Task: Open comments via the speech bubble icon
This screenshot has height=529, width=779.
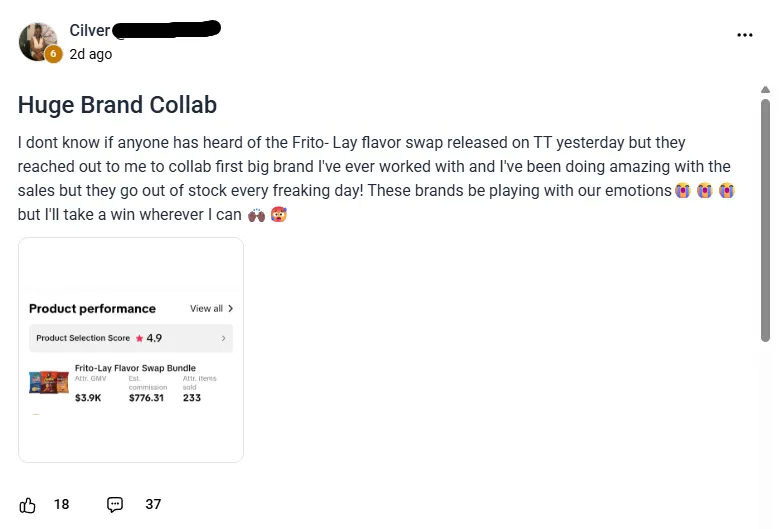Action: [x=115, y=505]
